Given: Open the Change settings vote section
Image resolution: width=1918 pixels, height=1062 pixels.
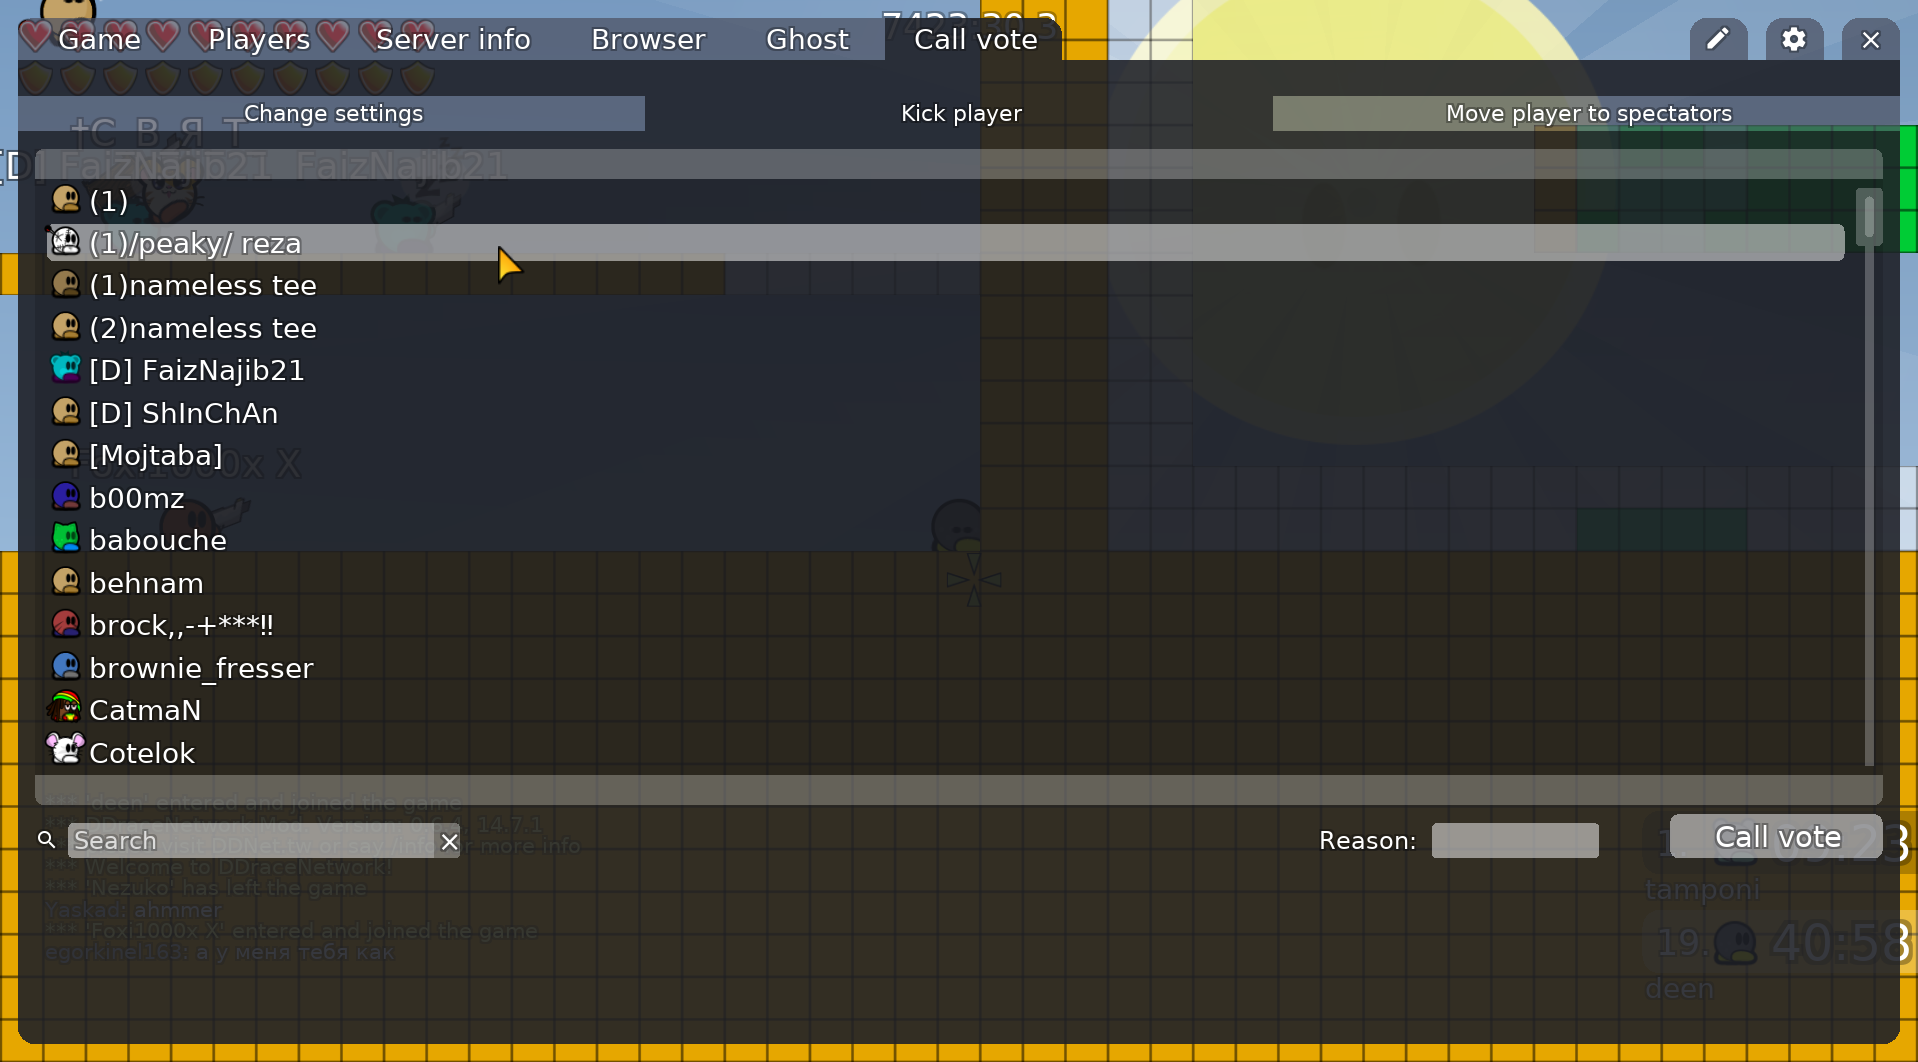Looking at the screenshot, I should 332,113.
